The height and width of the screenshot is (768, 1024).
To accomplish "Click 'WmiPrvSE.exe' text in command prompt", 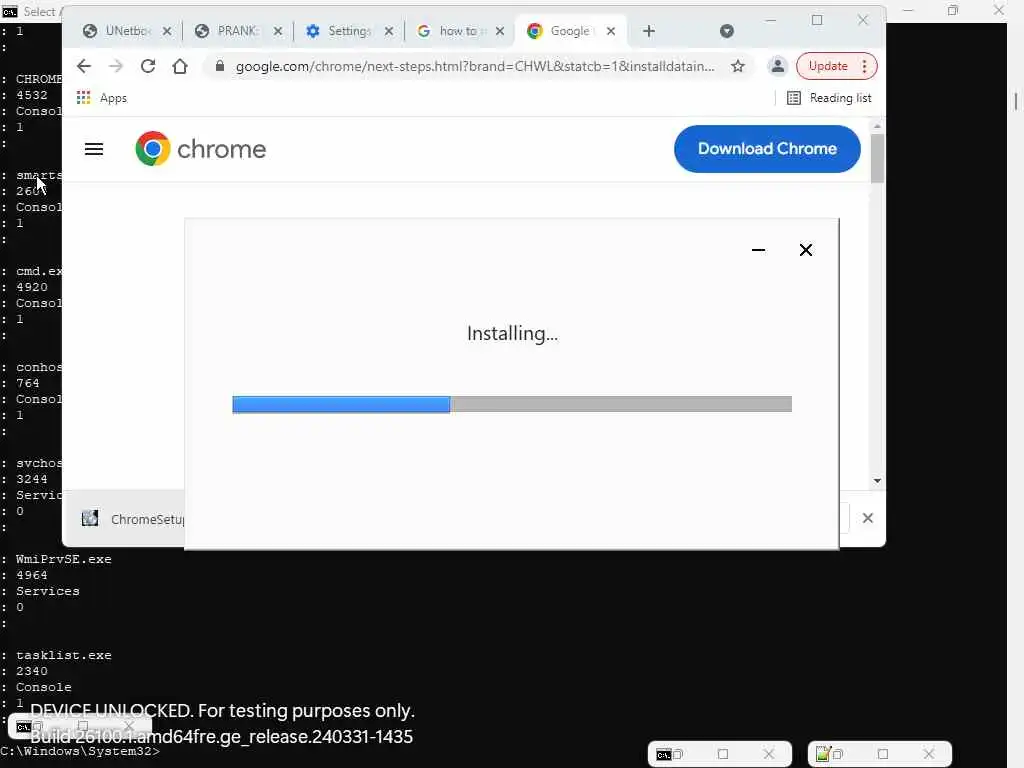I will tap(64, 559).
